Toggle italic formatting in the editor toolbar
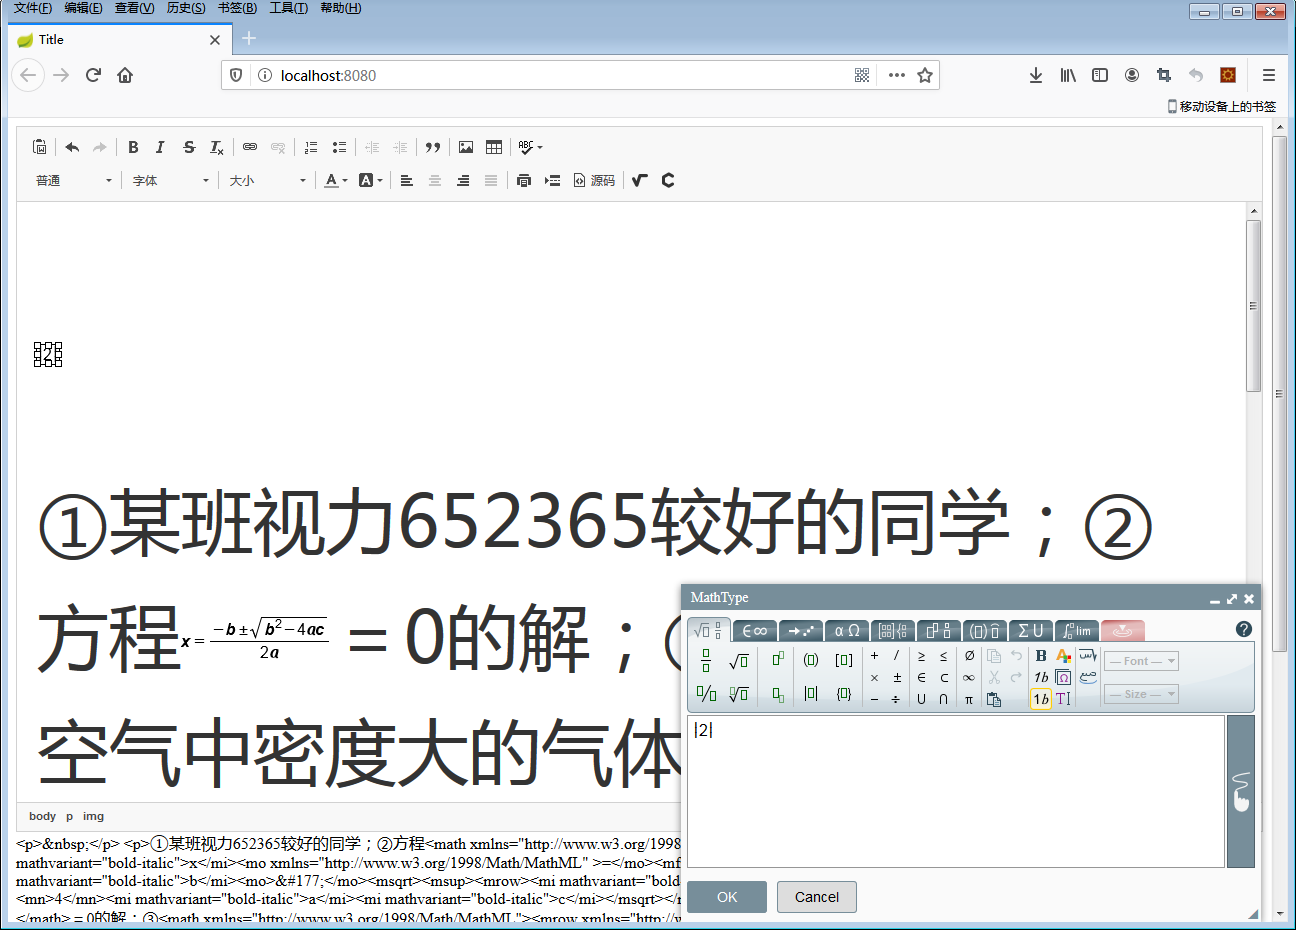This screenshot has height=930, width=1296. point(160,147)
